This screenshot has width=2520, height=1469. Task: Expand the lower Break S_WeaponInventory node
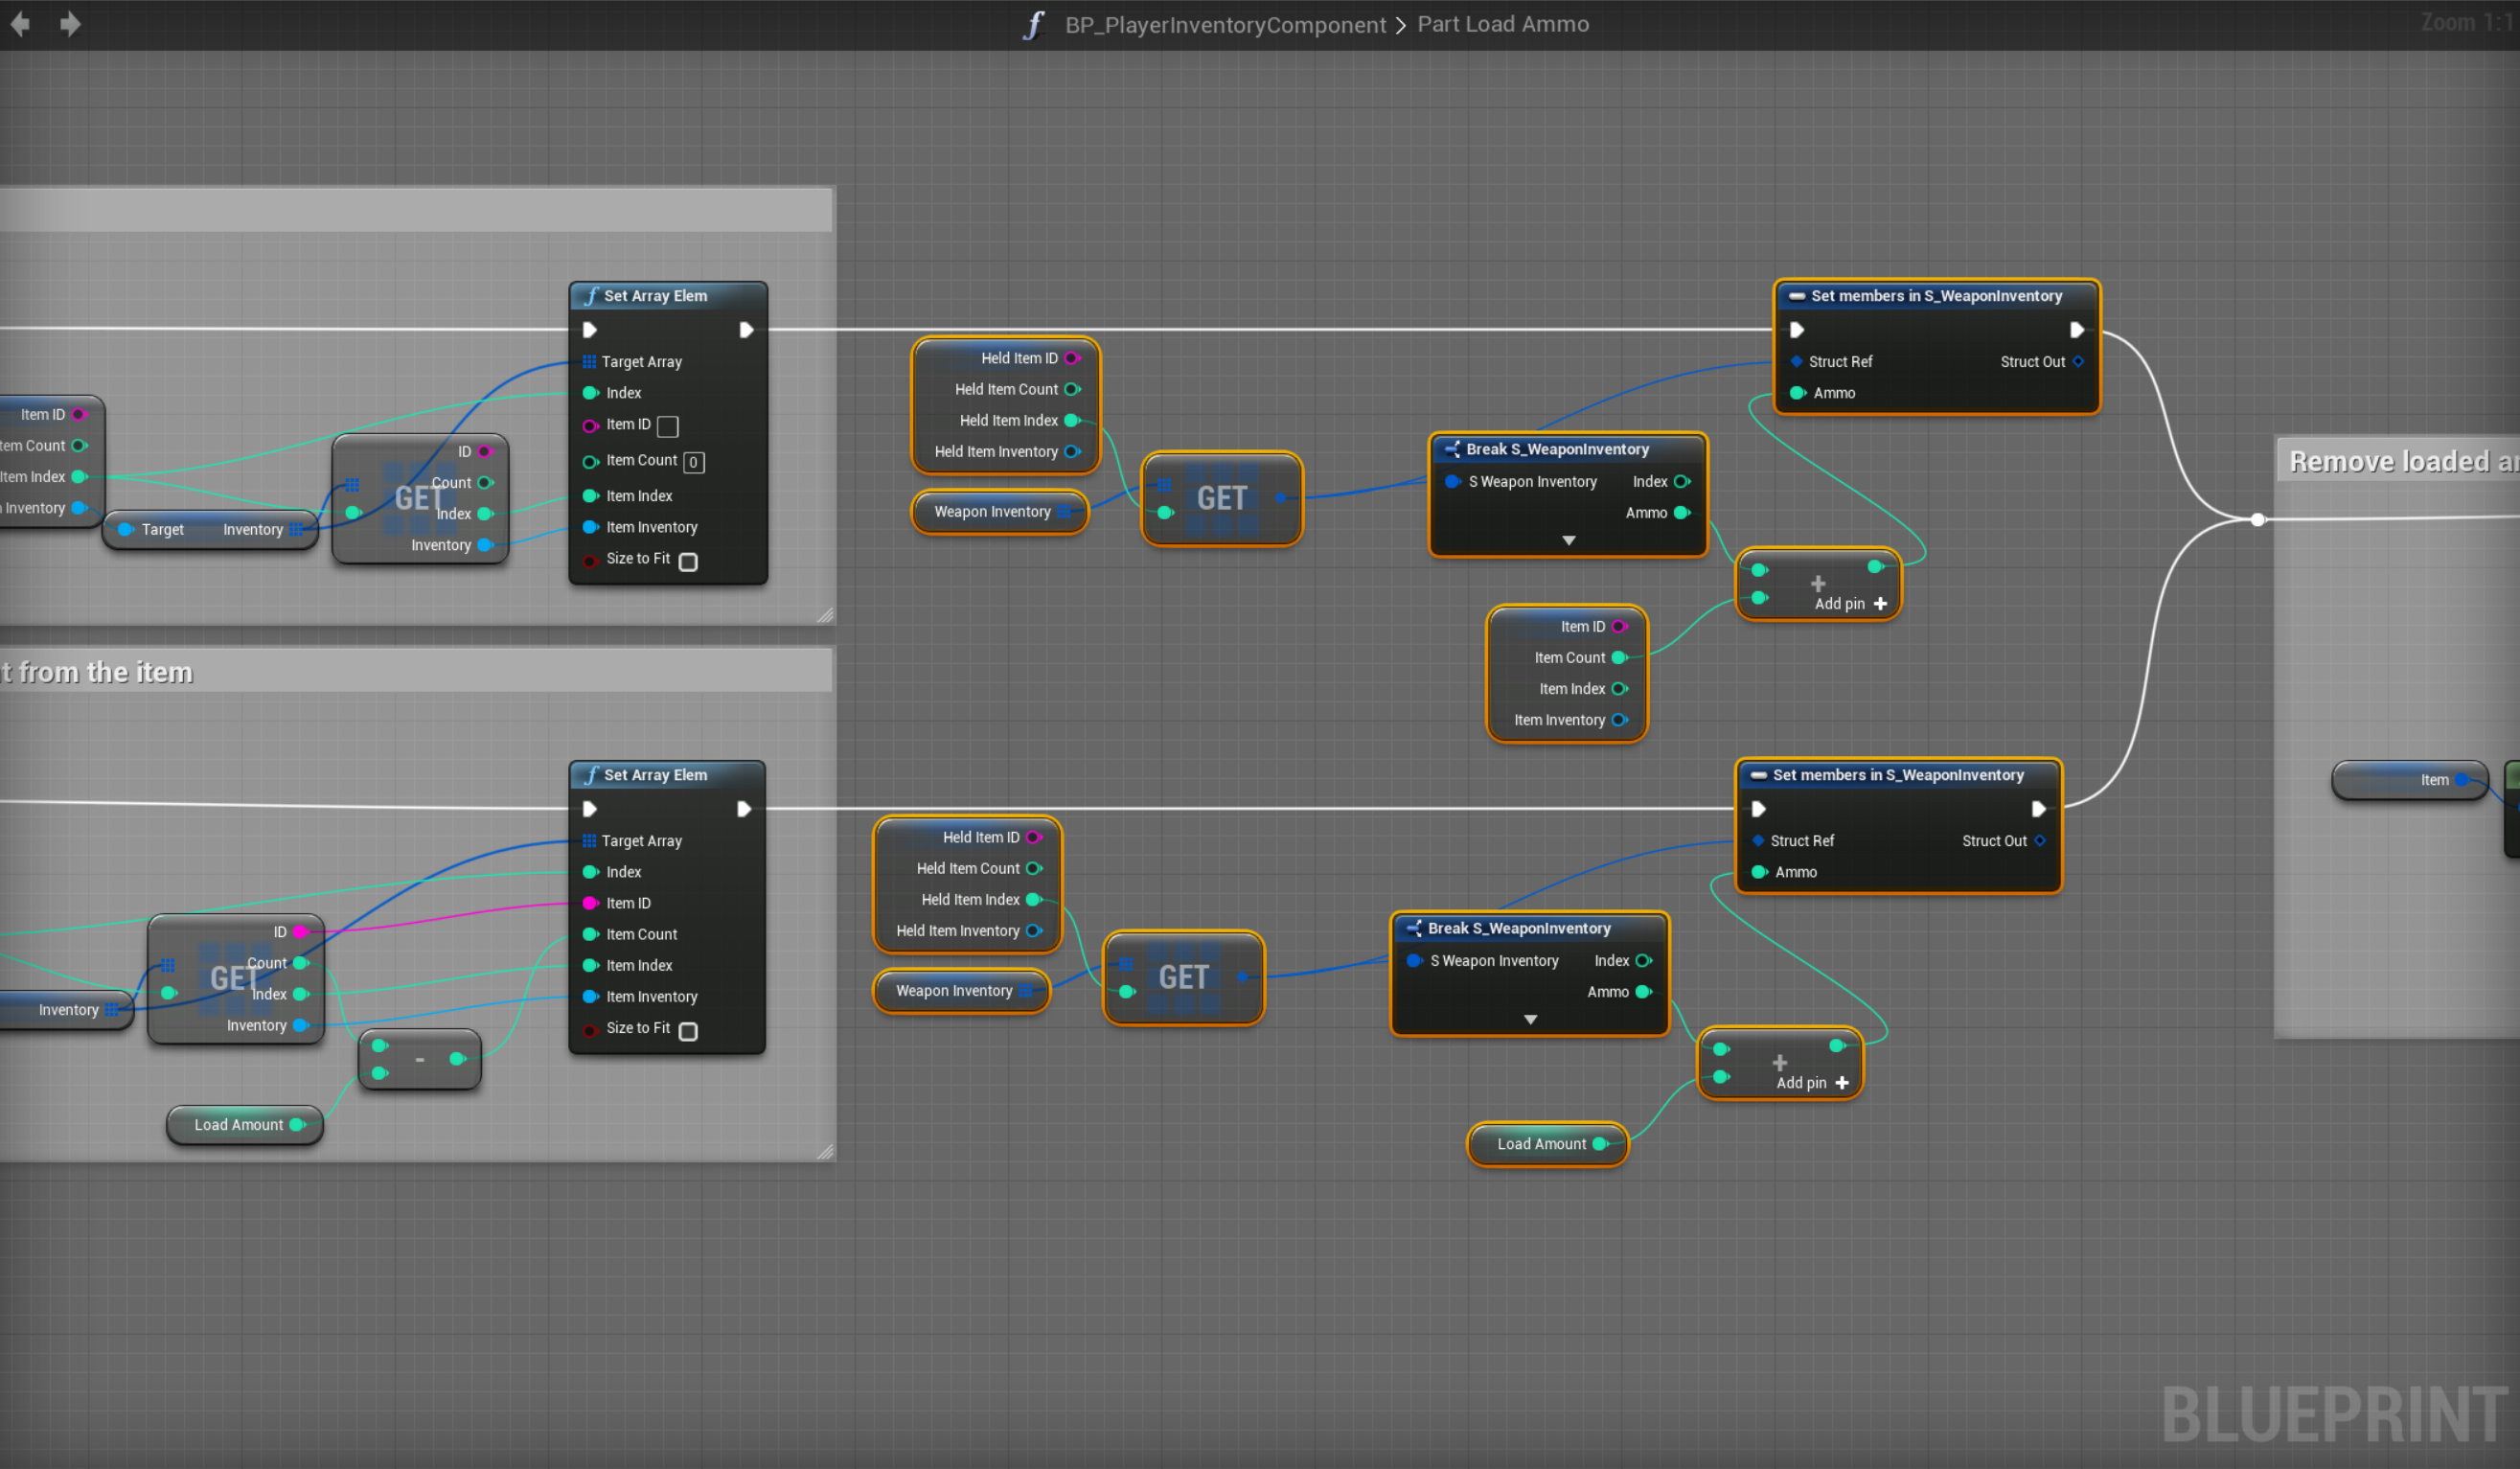tap(1530, 1020)
